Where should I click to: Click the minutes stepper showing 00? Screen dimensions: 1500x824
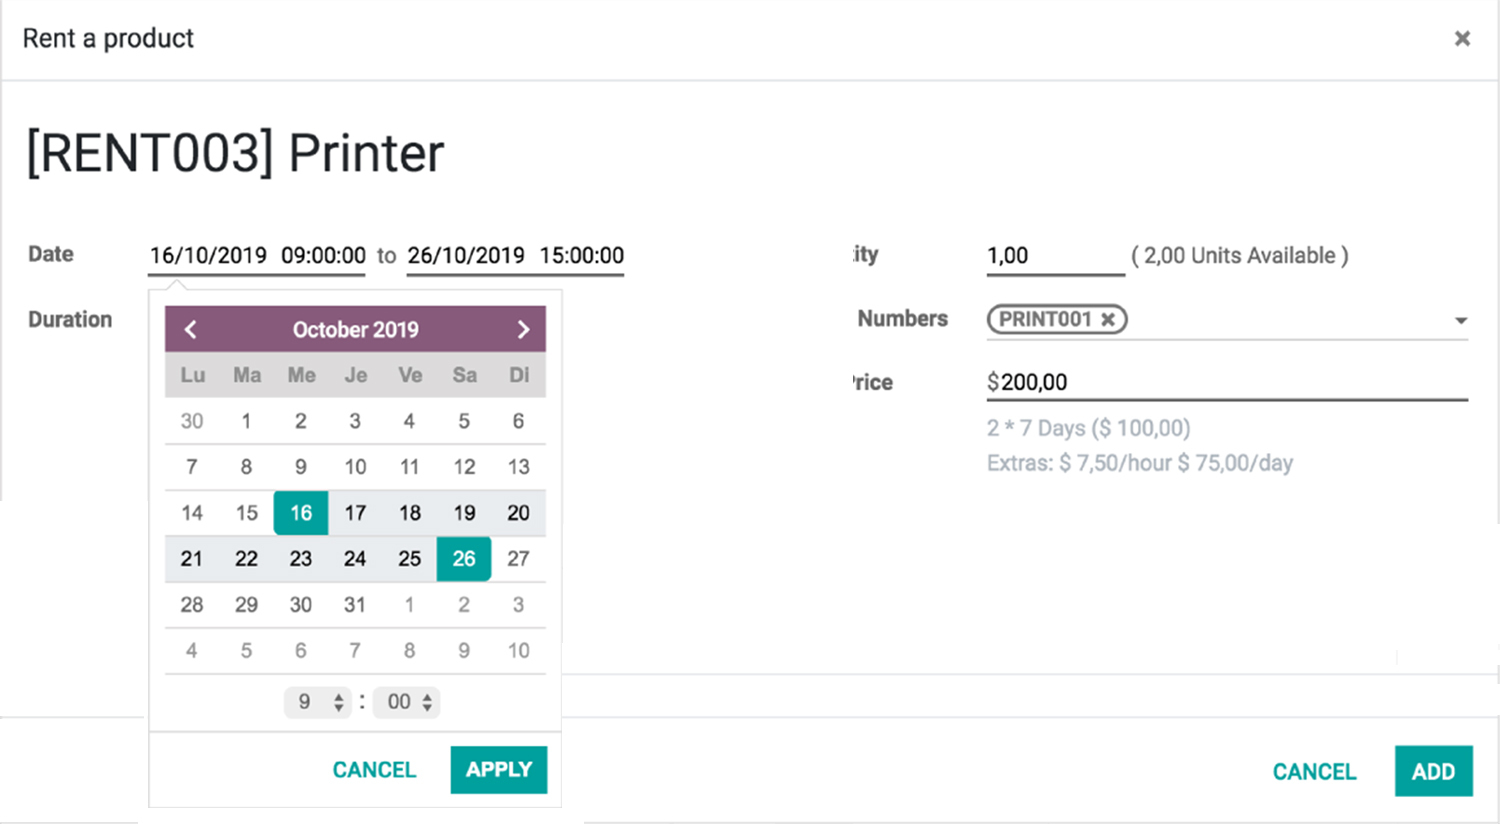tap(407, 702)
